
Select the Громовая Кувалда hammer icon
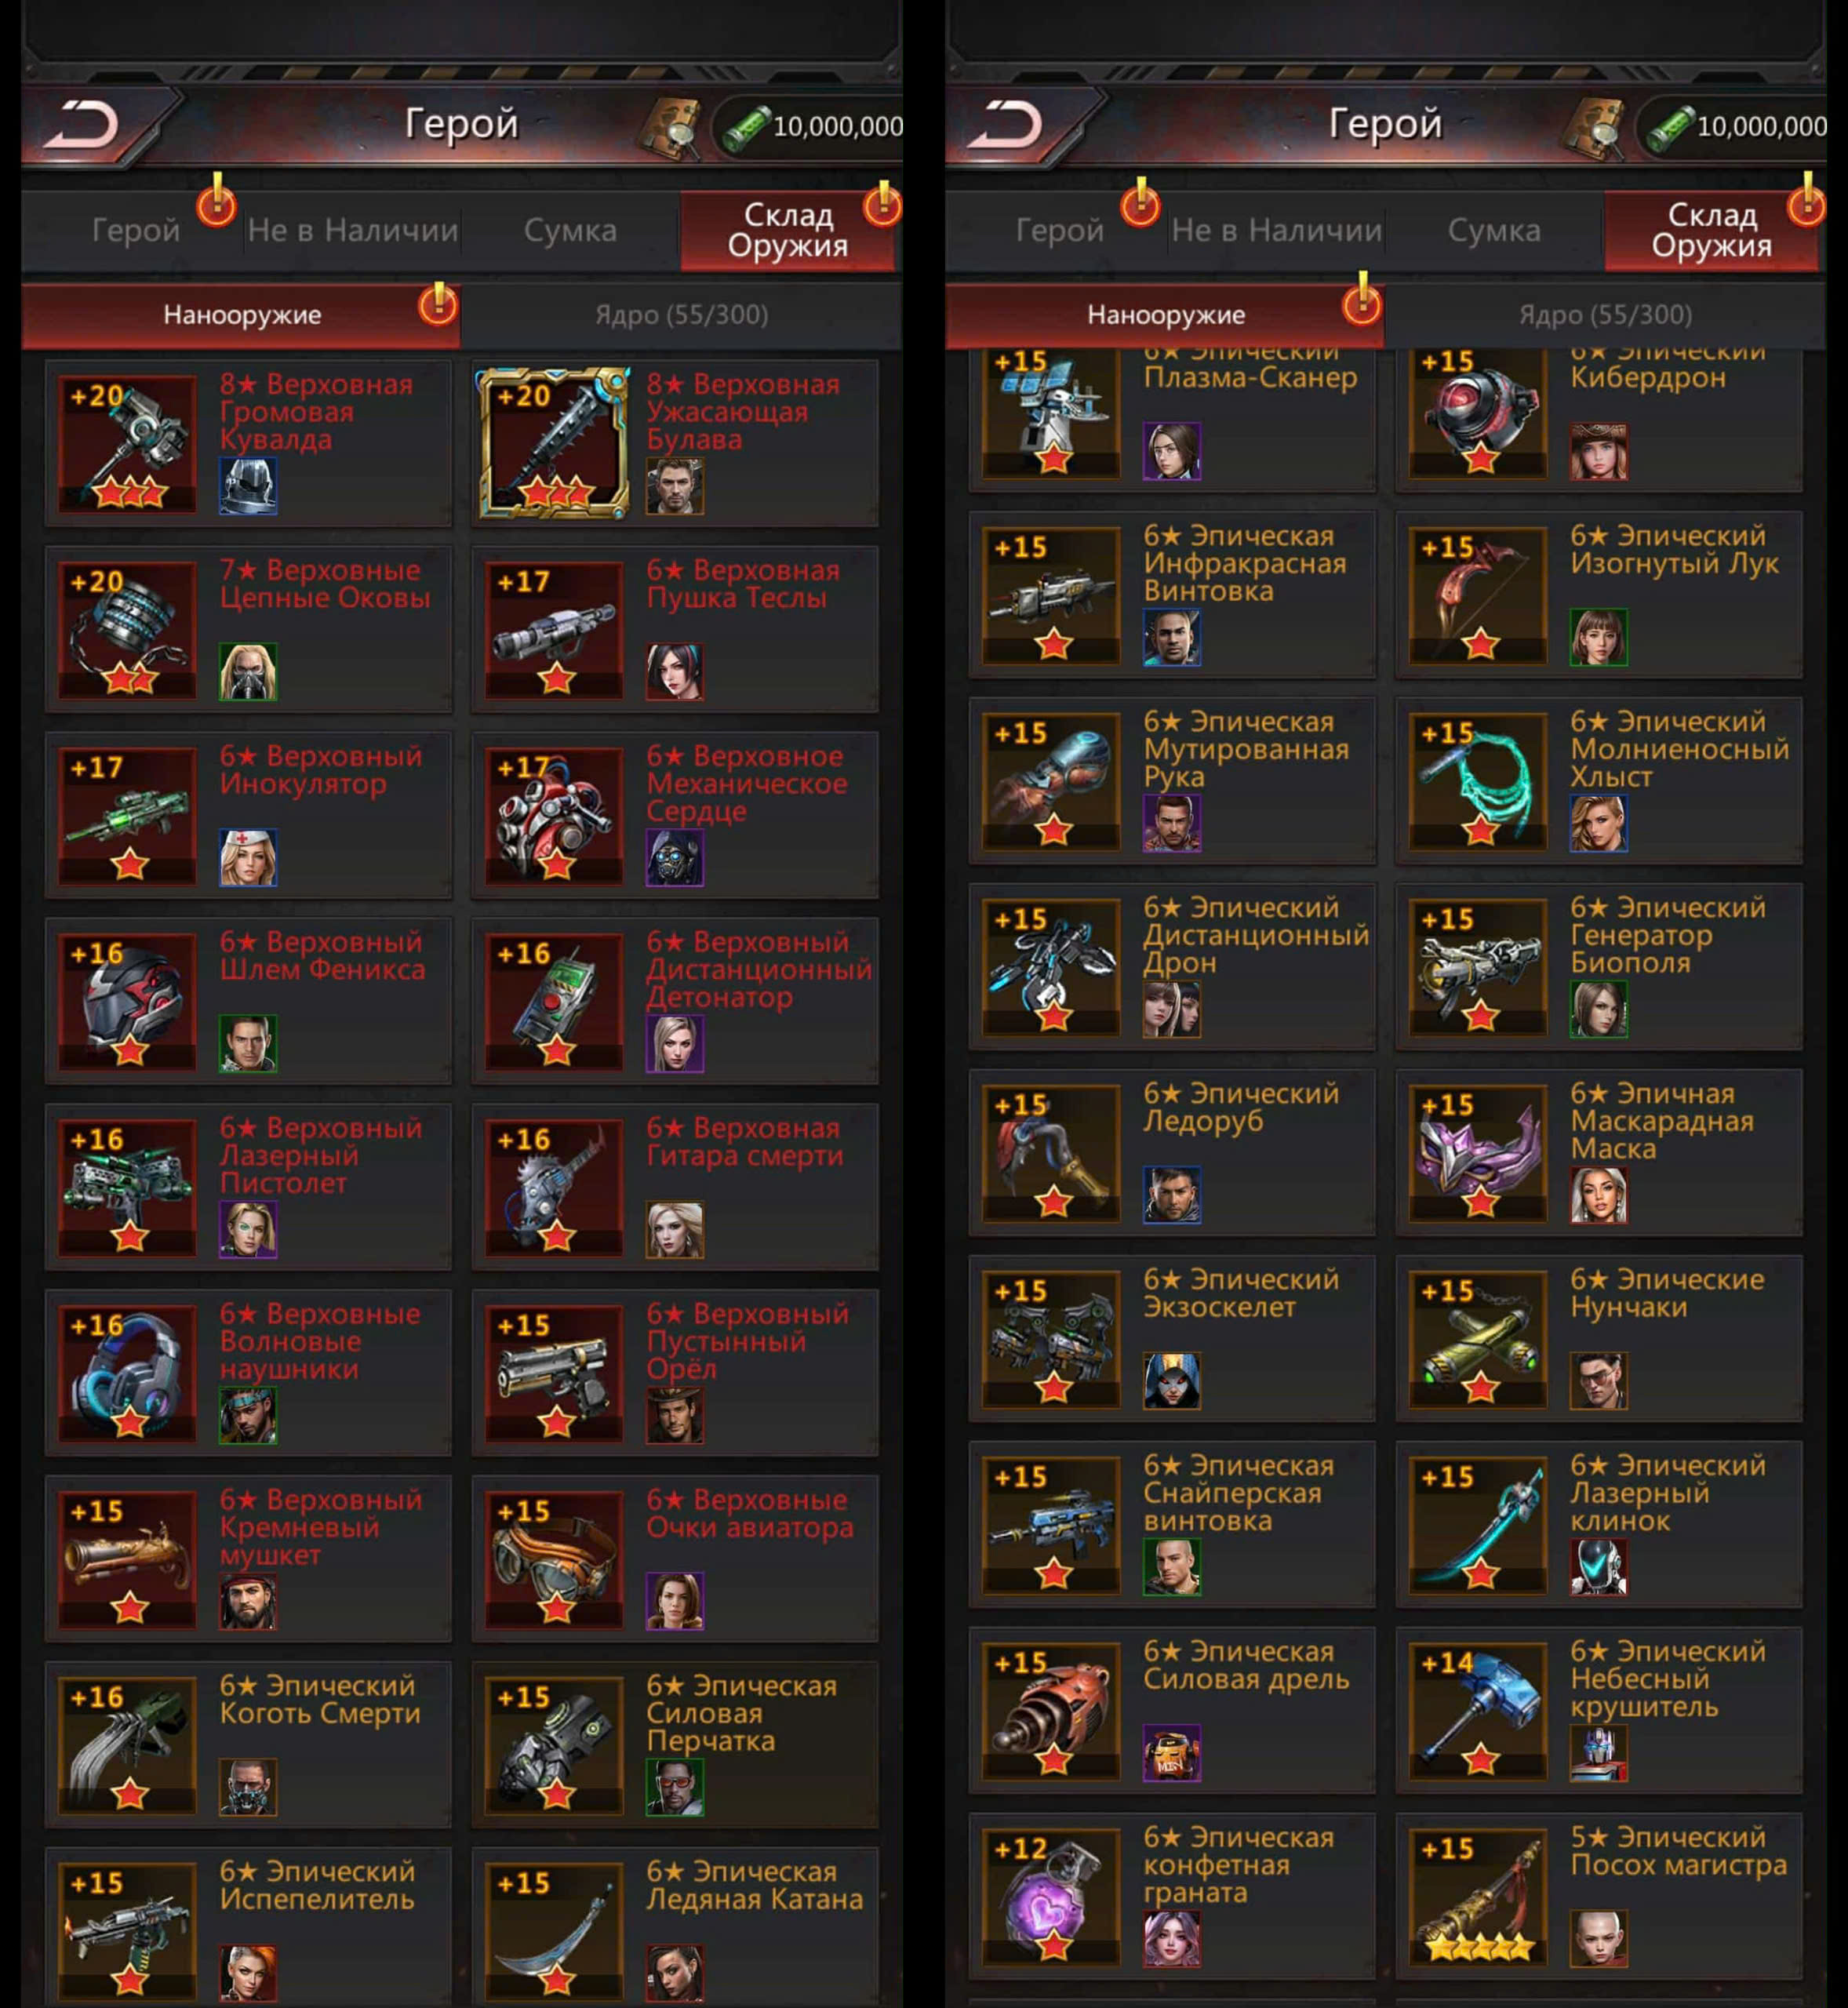[x=127, y=443]
